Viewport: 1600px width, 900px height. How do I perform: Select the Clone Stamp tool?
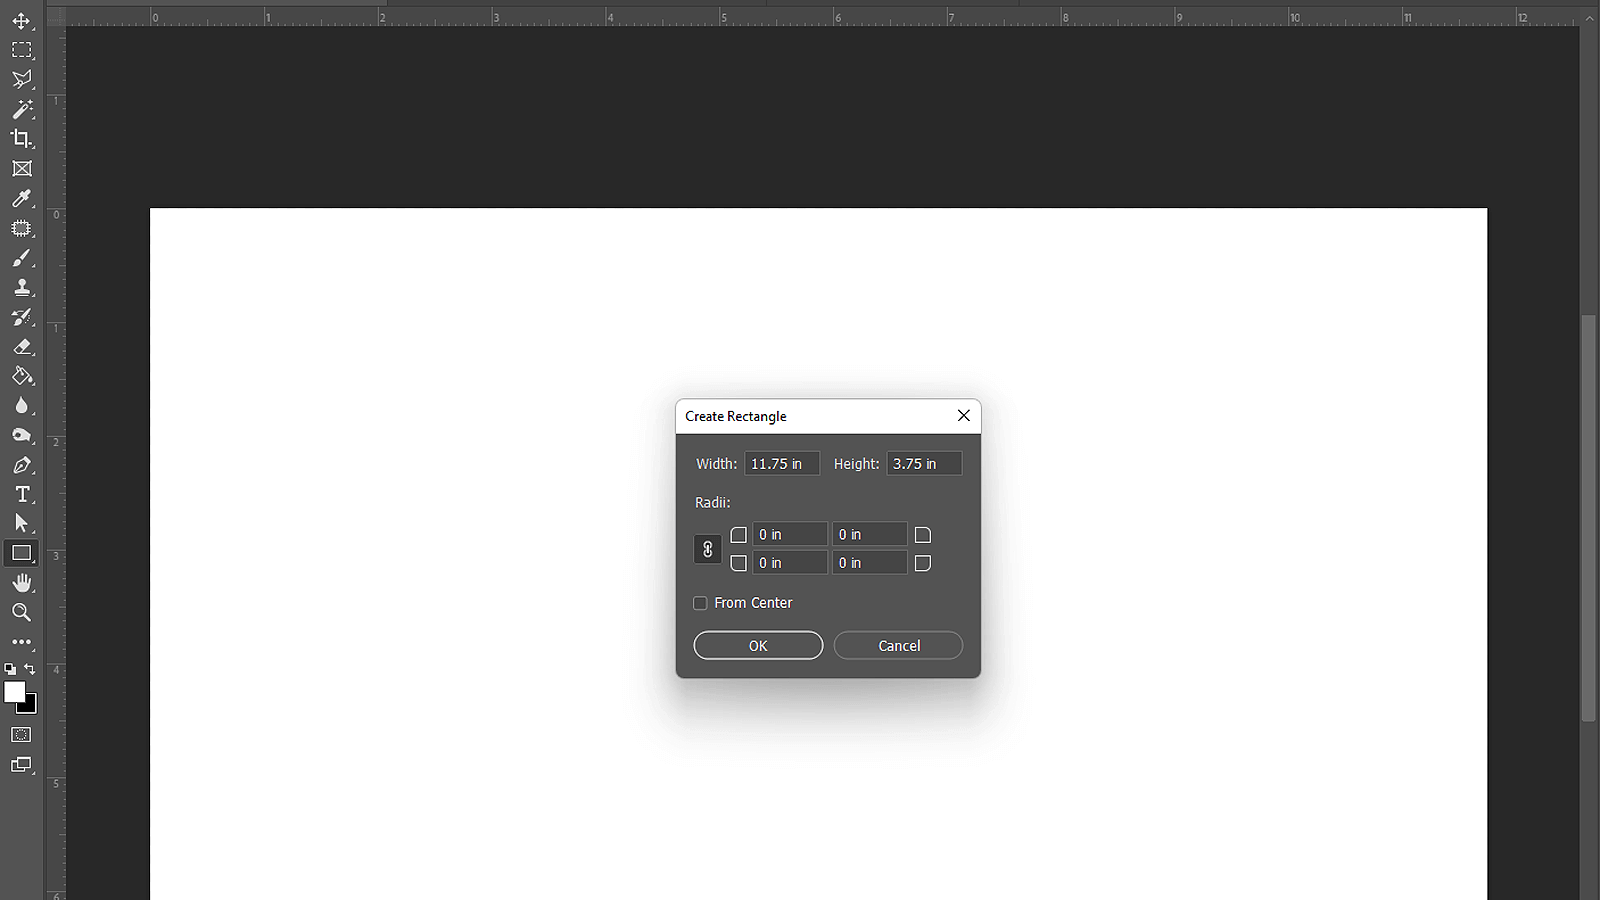(x=22, y=287)
